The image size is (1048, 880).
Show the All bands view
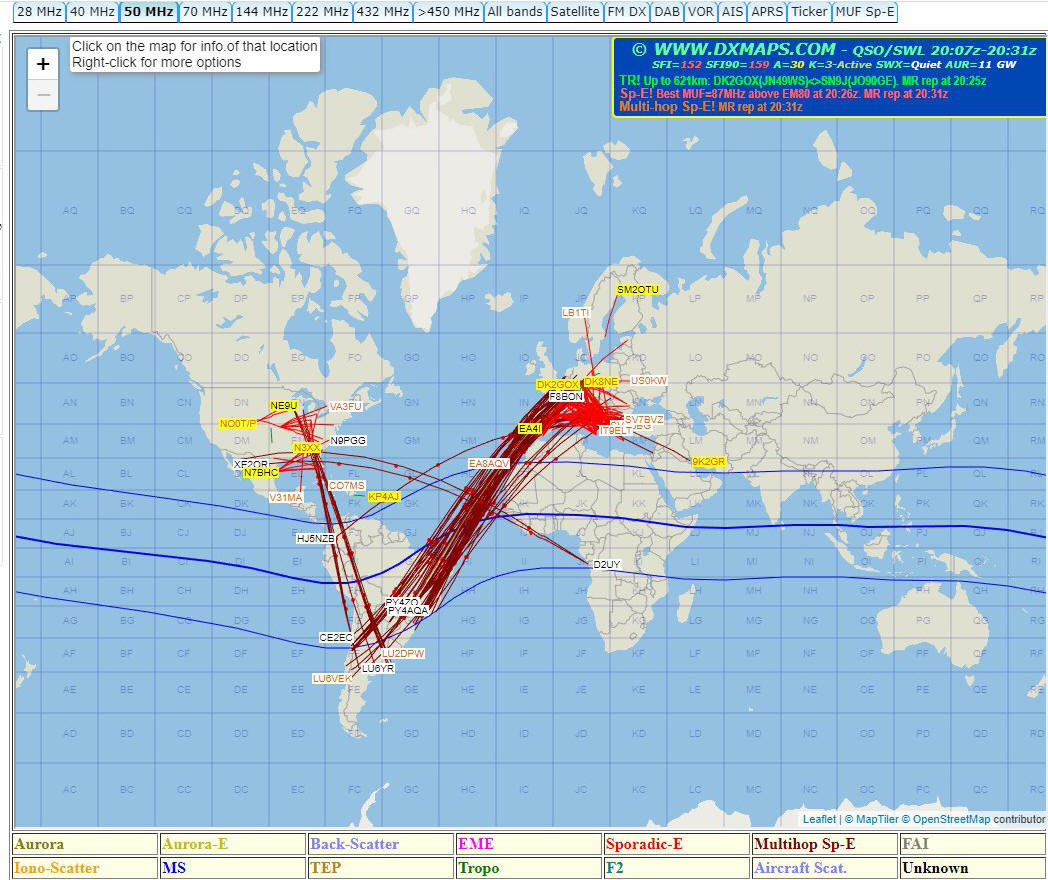point(515,11)
